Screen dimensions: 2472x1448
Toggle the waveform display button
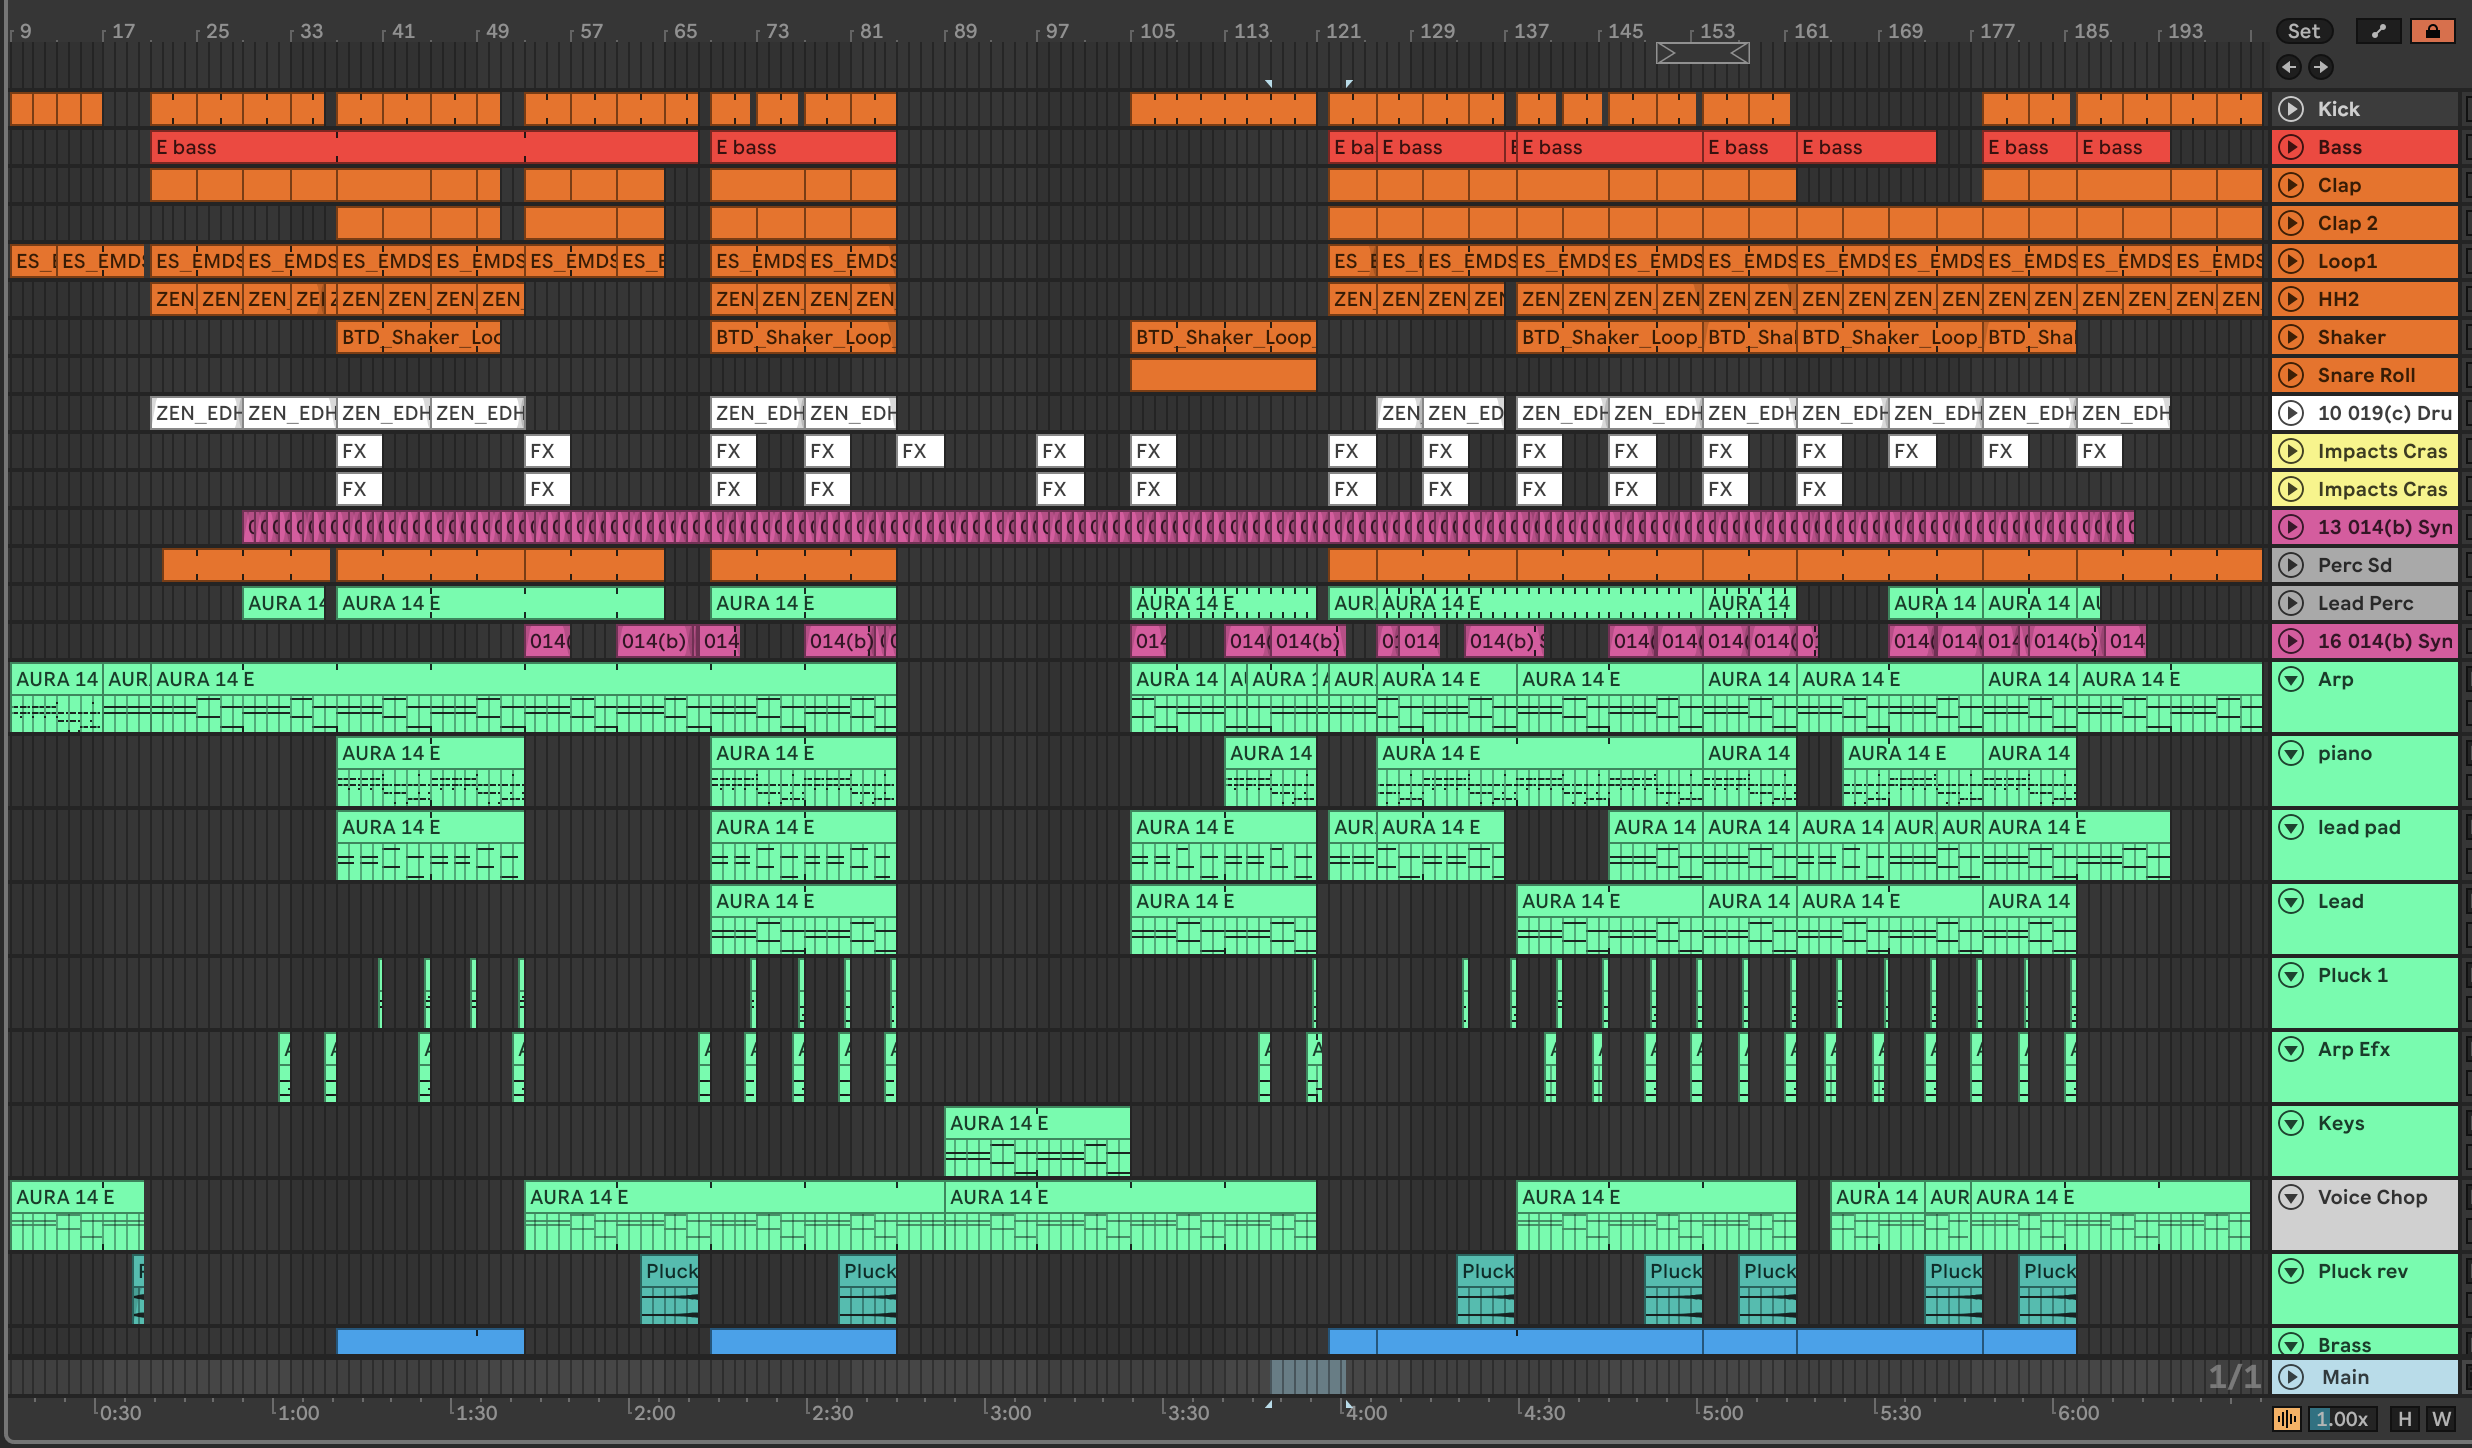click(x=2286, y=1419)
